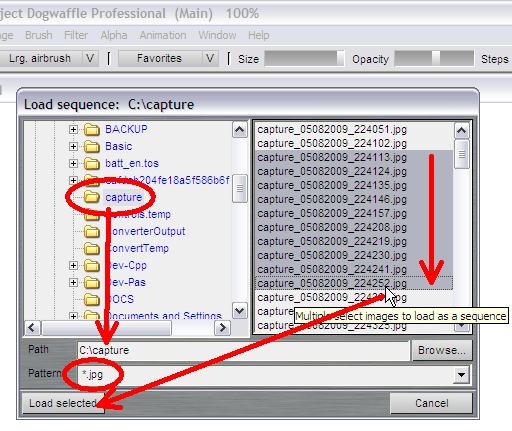Click file list scroll up arrow
The height and width of the screenshot is (431, 512).
click(x=462, y=131)
